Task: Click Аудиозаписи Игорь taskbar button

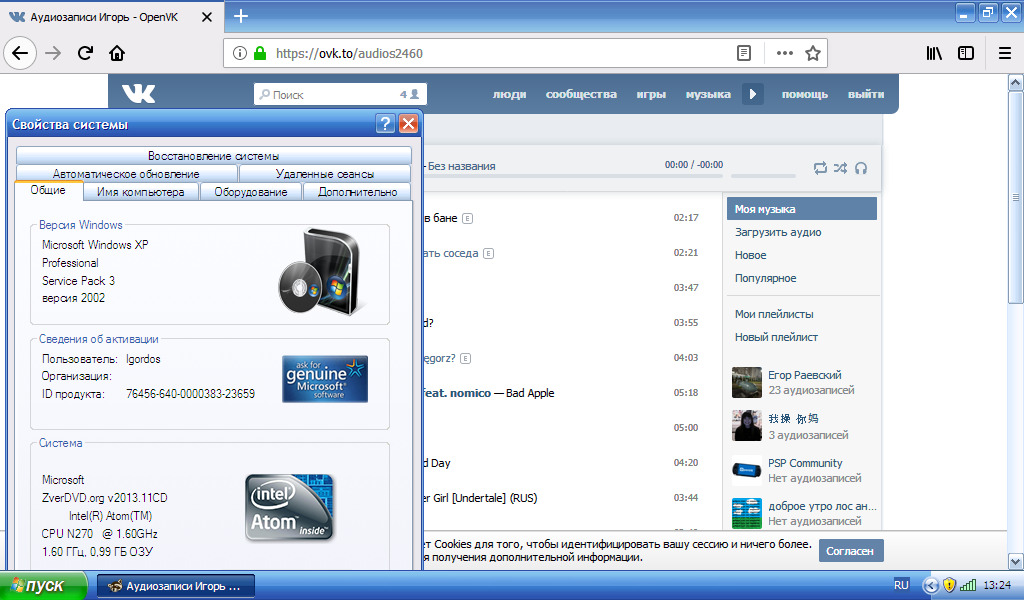Action: [176, 586]
